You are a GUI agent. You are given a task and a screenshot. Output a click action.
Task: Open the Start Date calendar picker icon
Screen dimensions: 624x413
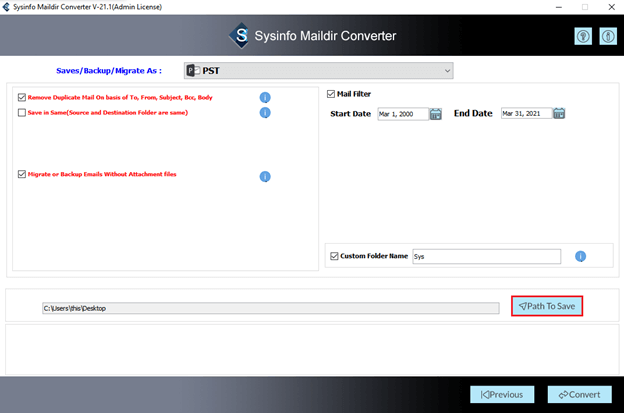tap(436, 114)
